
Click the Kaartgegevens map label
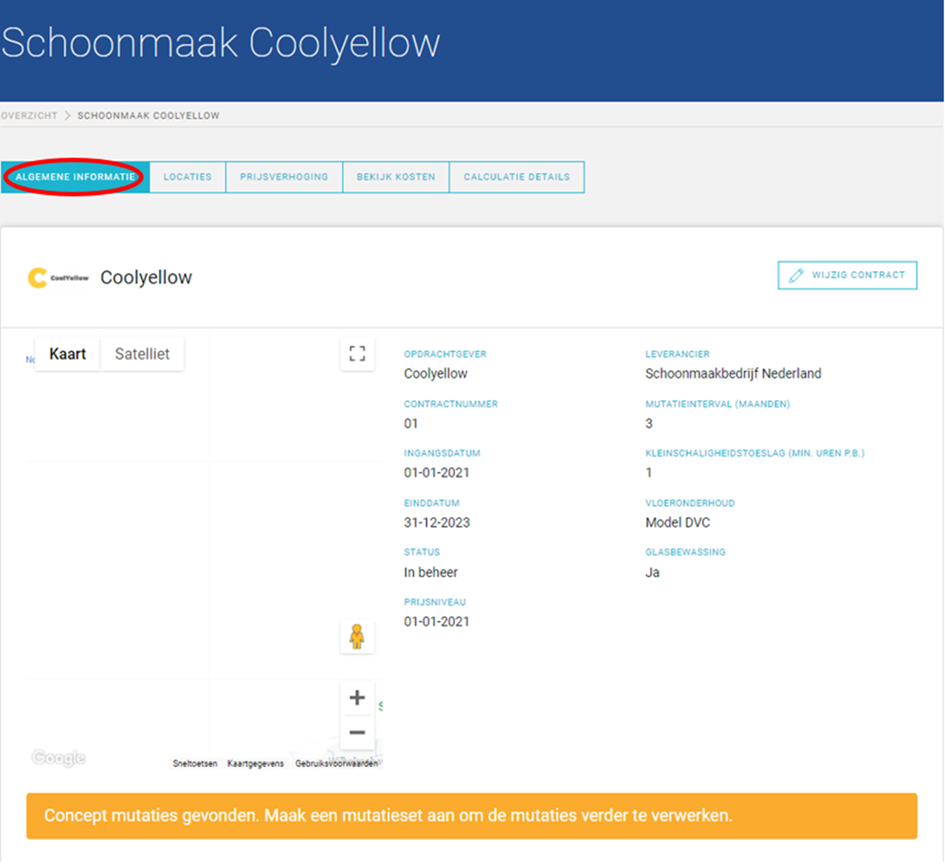[256, 764]
